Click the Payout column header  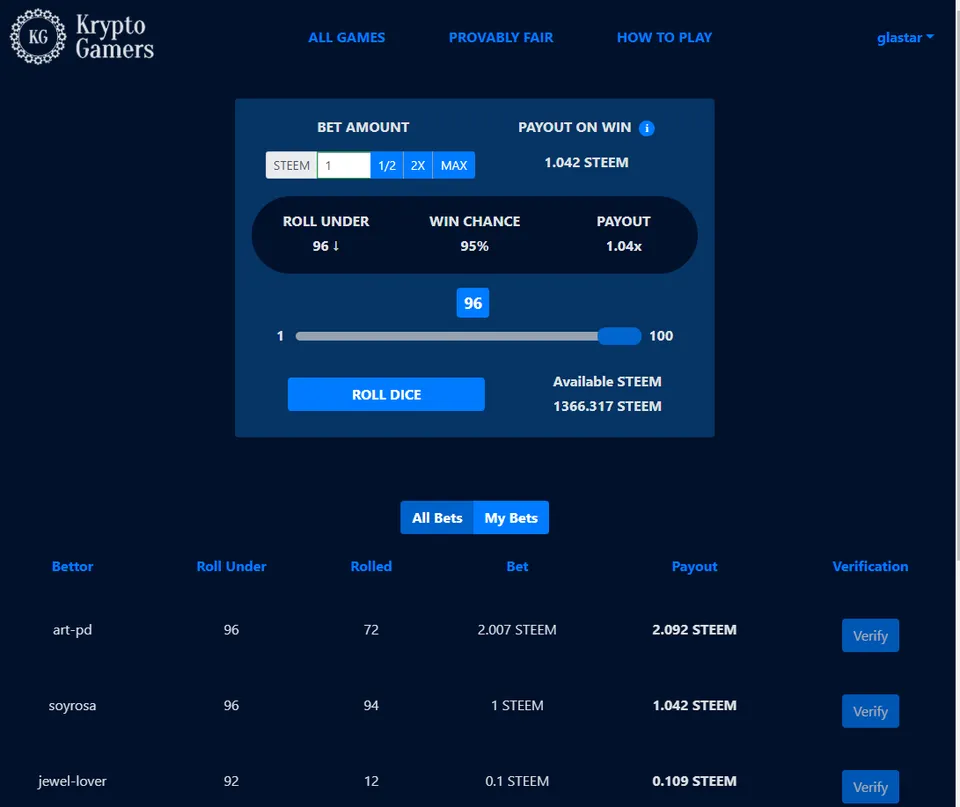coord(694,566)
